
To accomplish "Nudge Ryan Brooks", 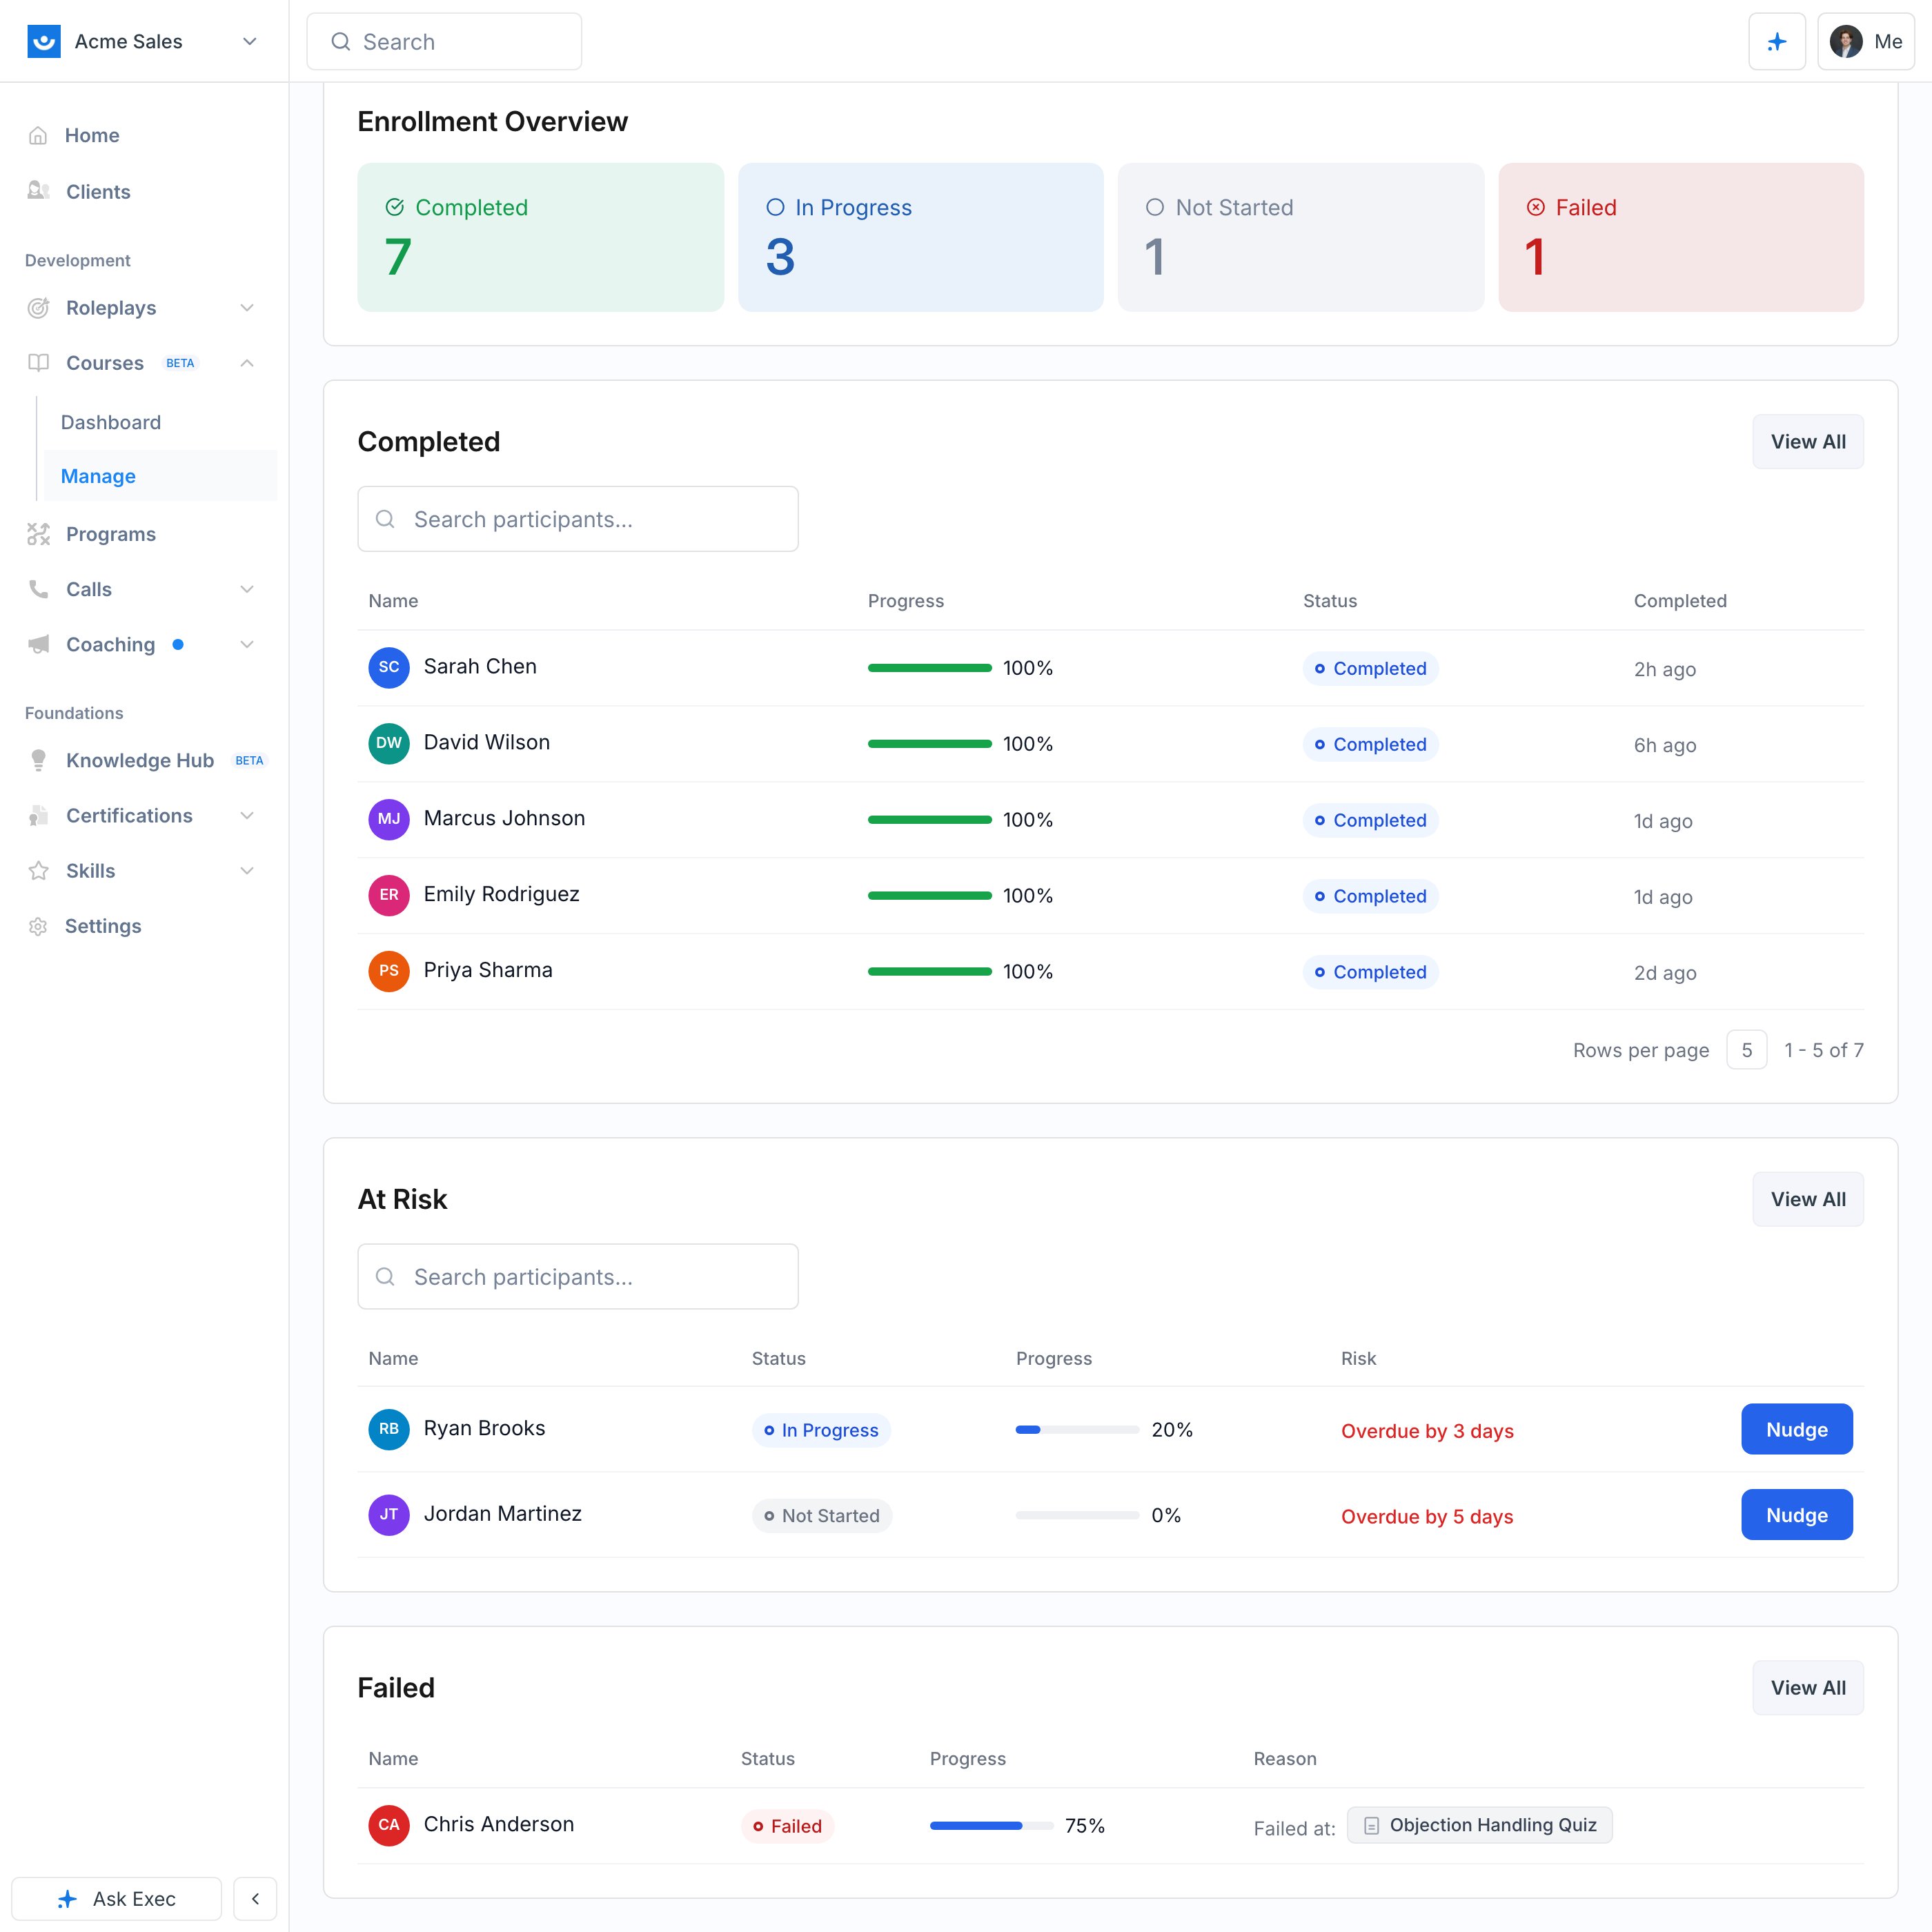I will tap(1797, 1429).
